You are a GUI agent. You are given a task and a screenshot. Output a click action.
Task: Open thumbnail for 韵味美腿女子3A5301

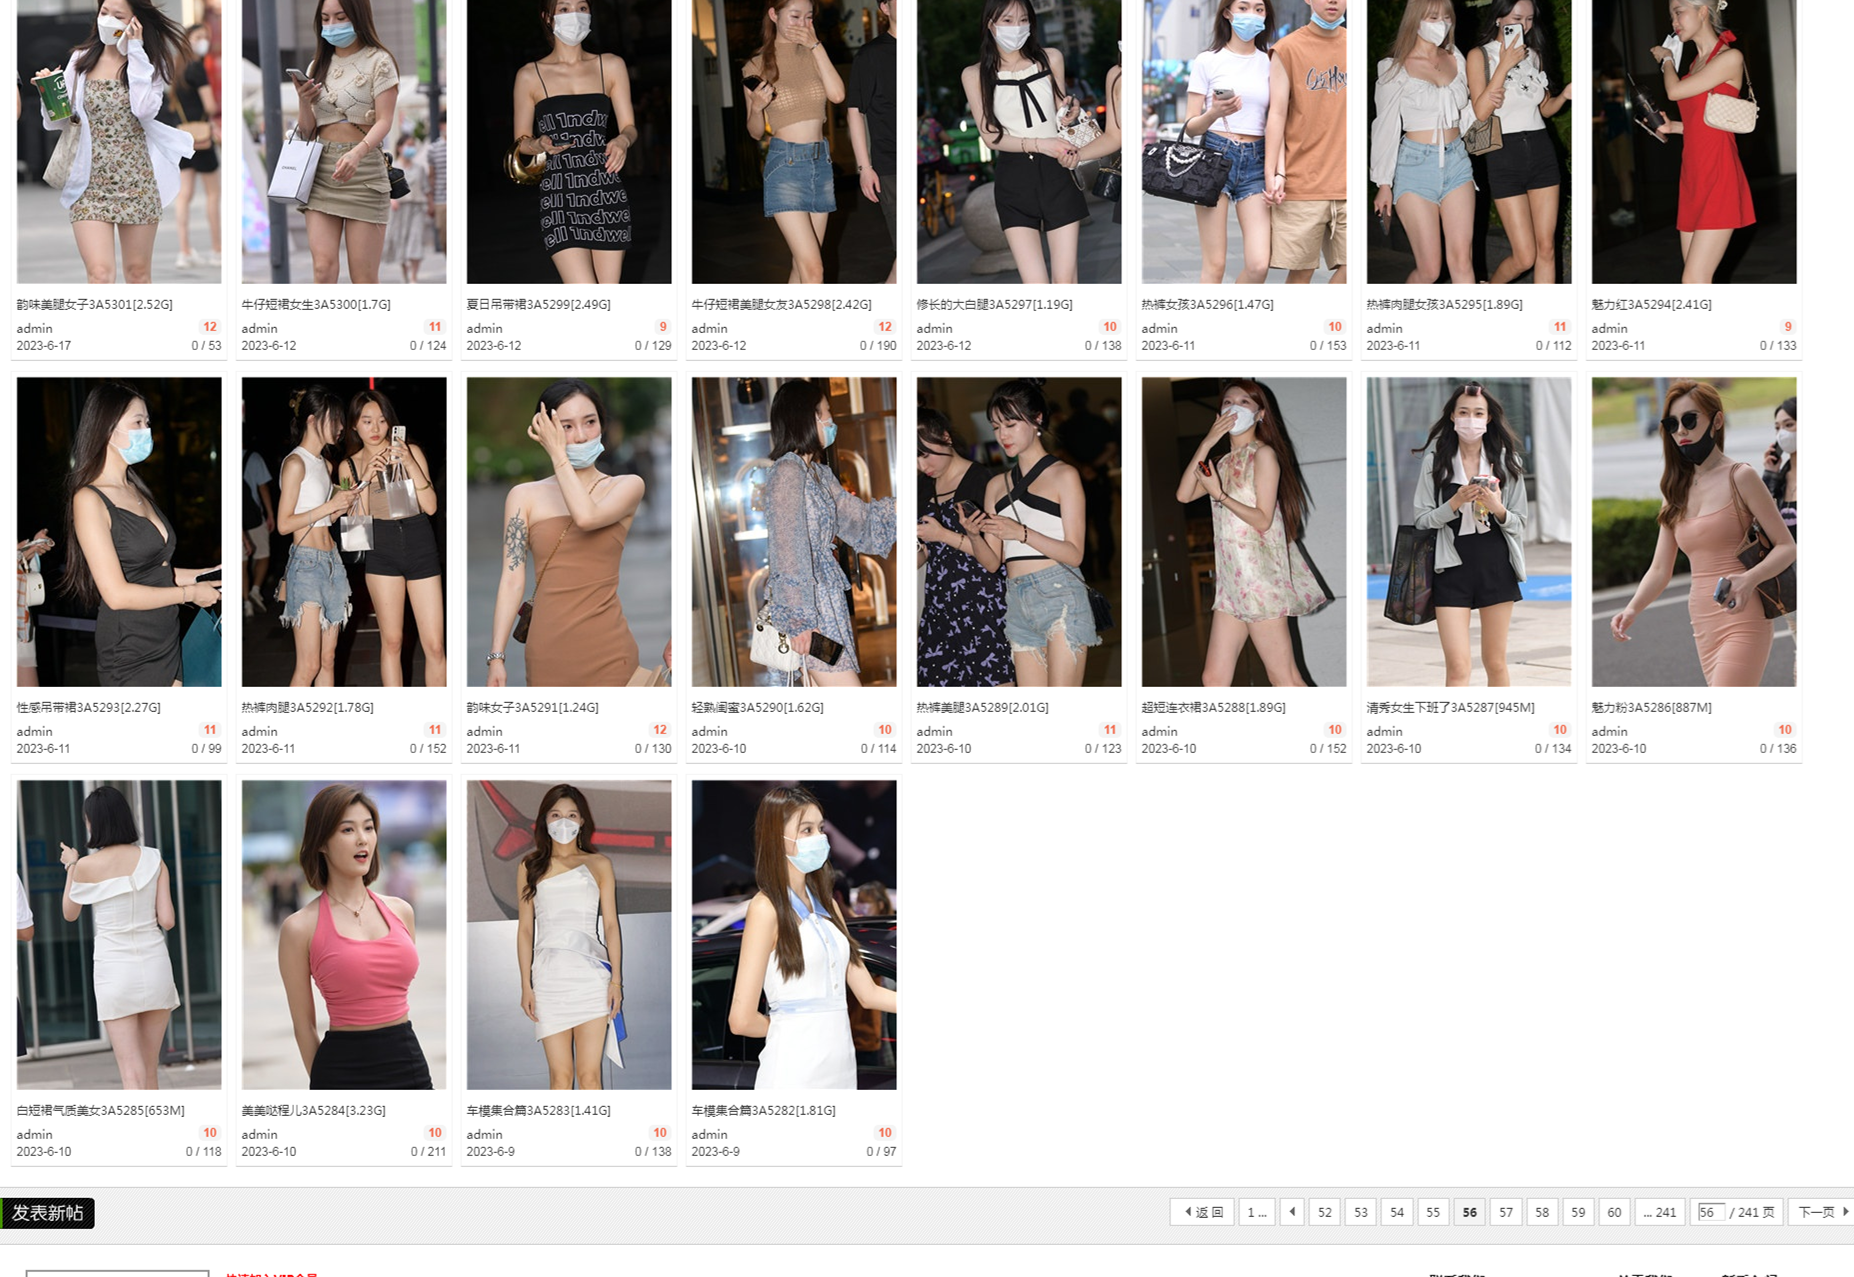coord(119,140)
